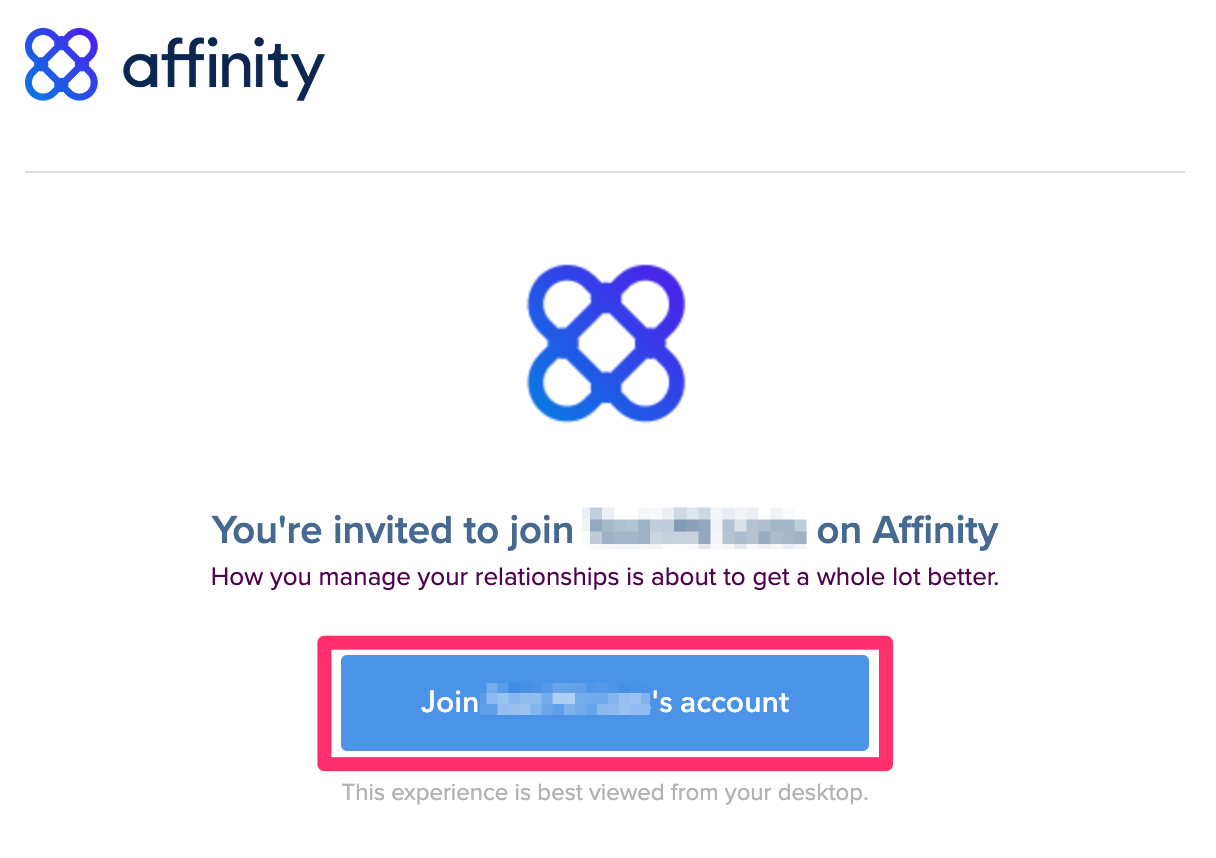Click the blue-gradient Affinity mark in the email body
The width and height of the screenshot is (1216, 858).
click(x=605, y=343)
